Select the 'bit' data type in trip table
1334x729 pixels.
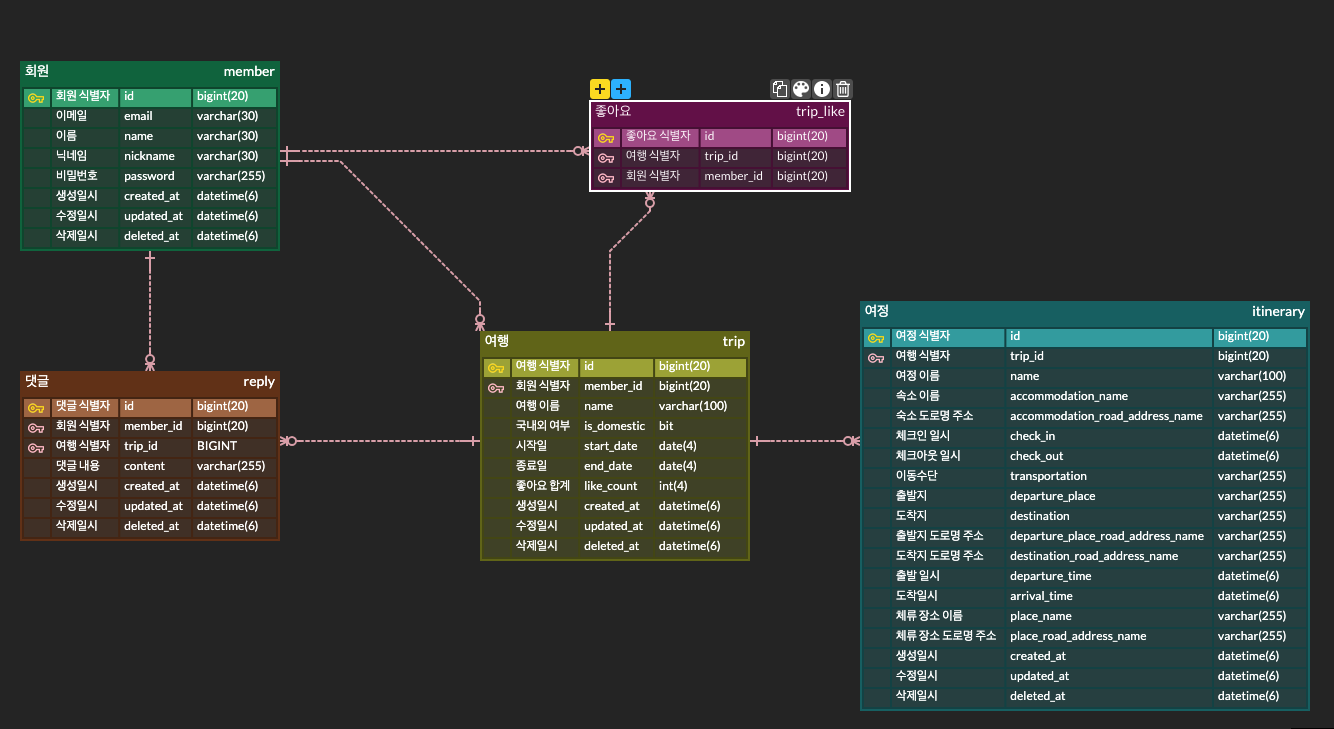[x=666, y=426]
